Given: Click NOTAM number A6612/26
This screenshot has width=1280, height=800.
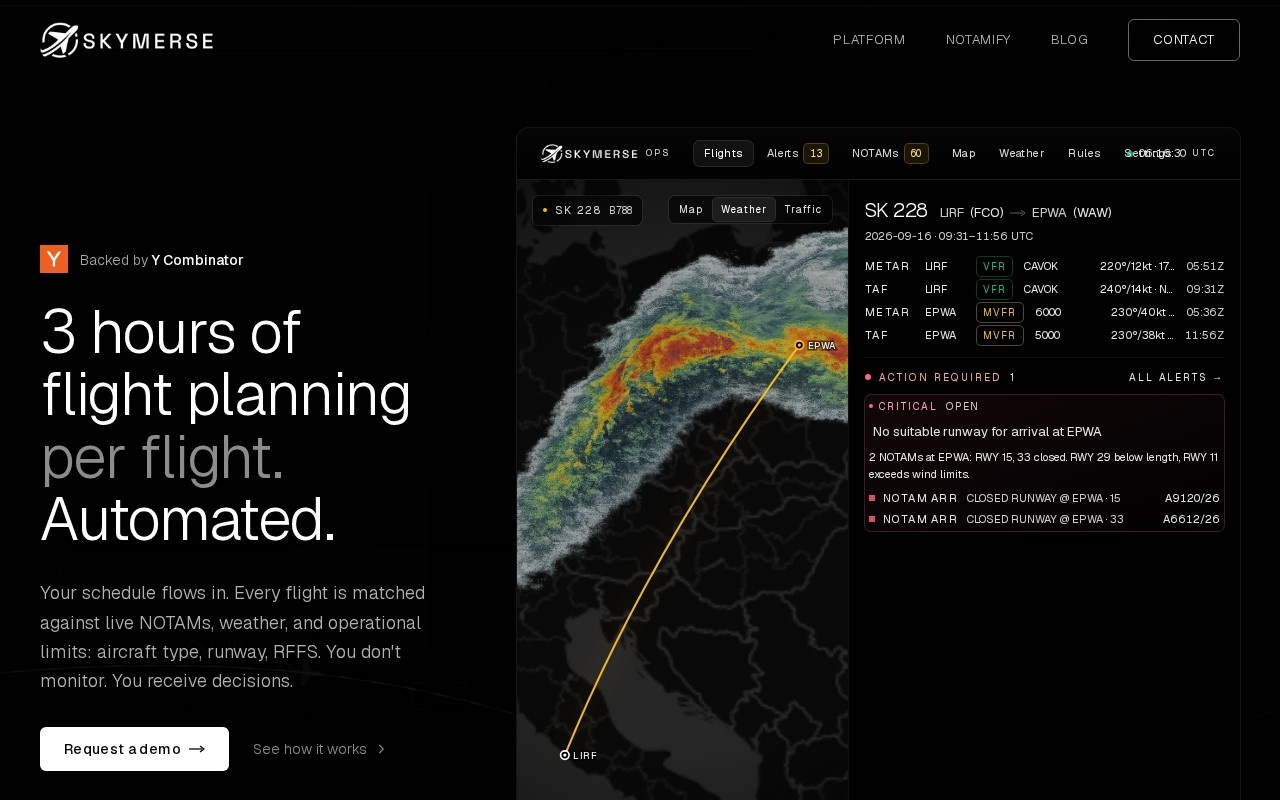Looking at the screenshot, I should pyautogui.click(x=1191, y=519).
